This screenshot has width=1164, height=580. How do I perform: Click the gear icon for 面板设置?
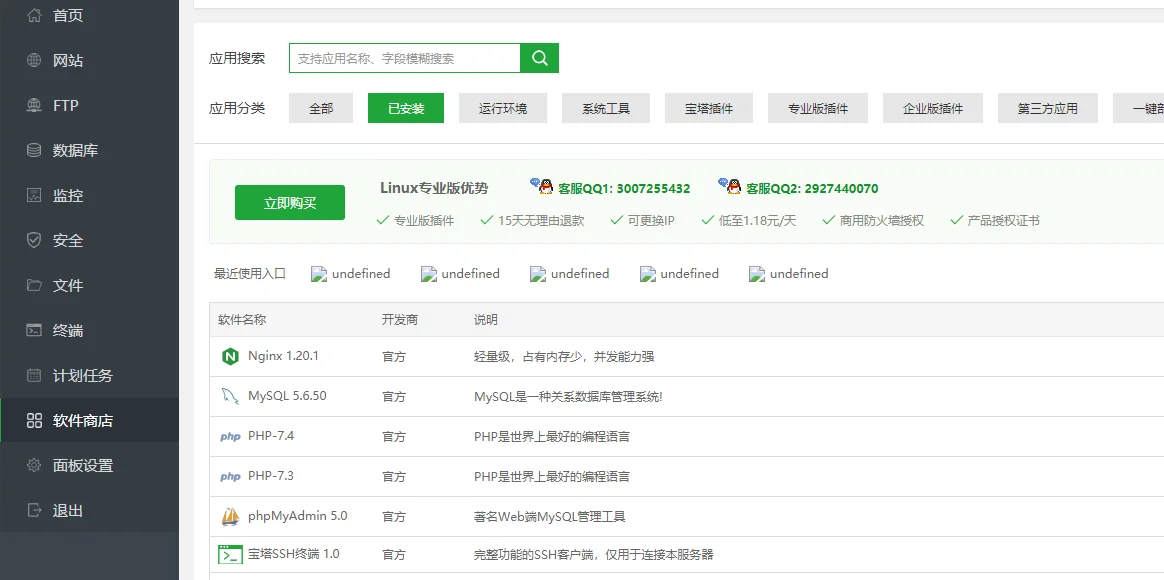click(x=34, y=466)
